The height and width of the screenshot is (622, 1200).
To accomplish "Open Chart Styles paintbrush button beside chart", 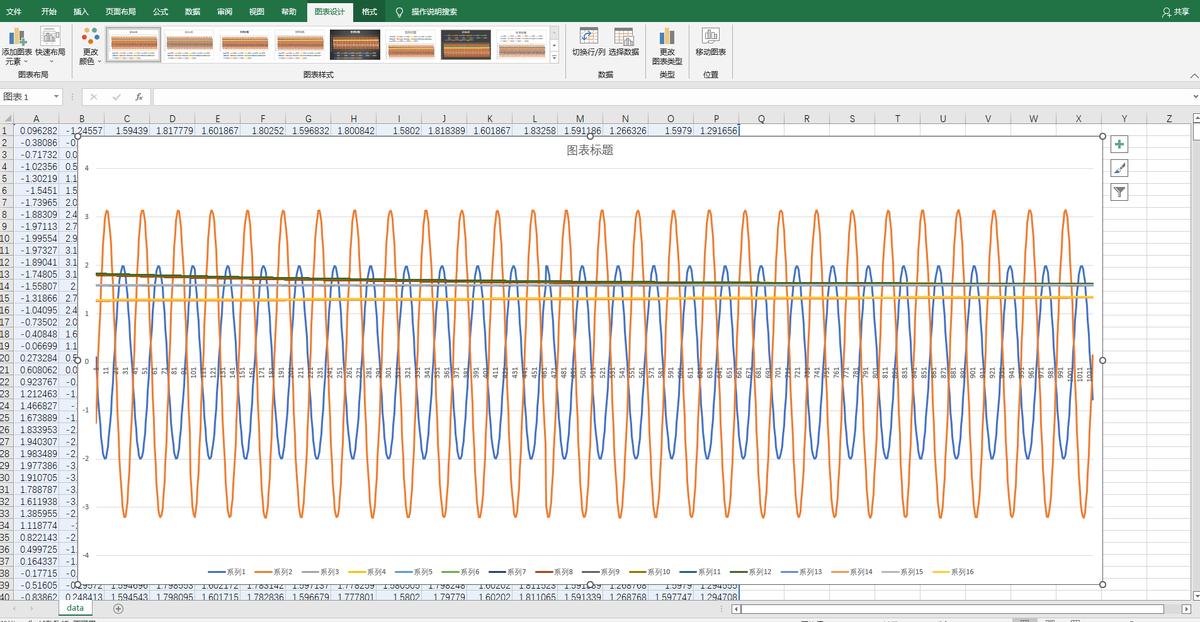I will [x=1119, y=168].
